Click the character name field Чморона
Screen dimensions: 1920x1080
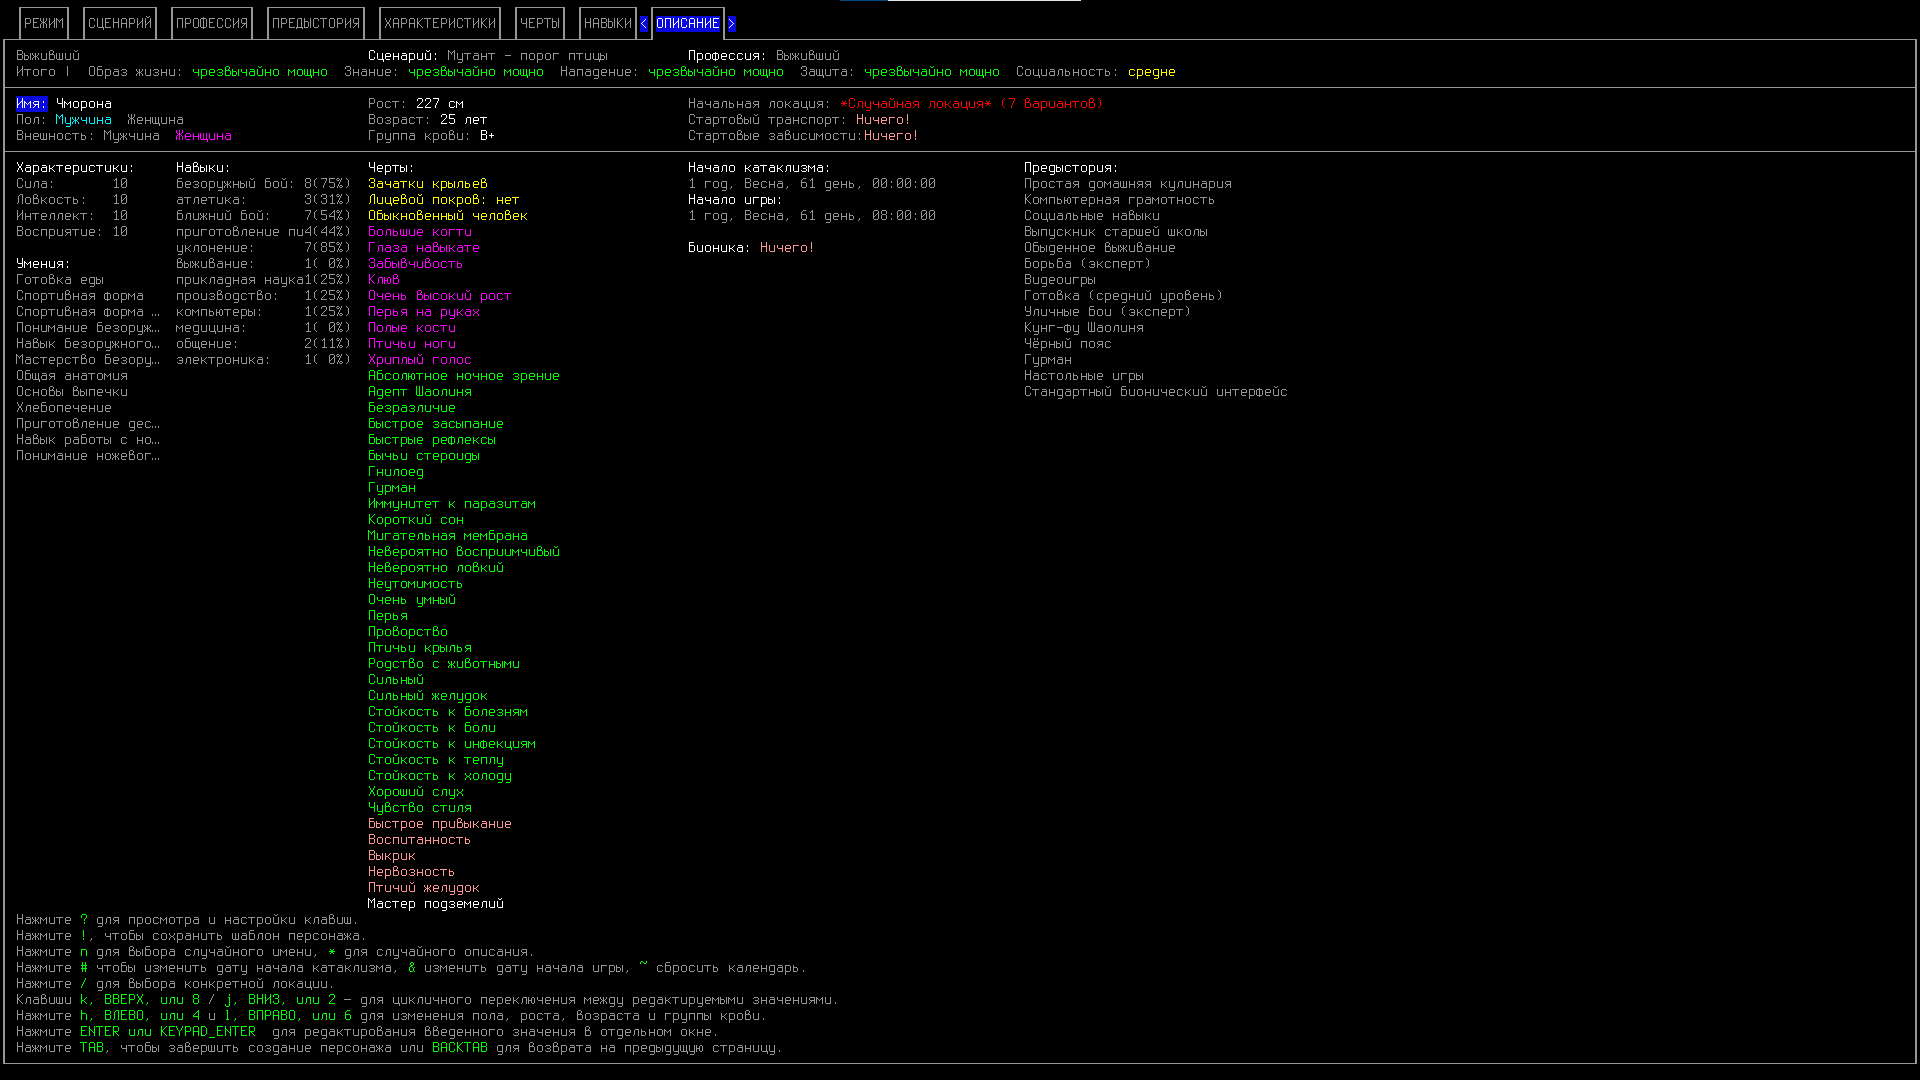click(x=83, y=104)
